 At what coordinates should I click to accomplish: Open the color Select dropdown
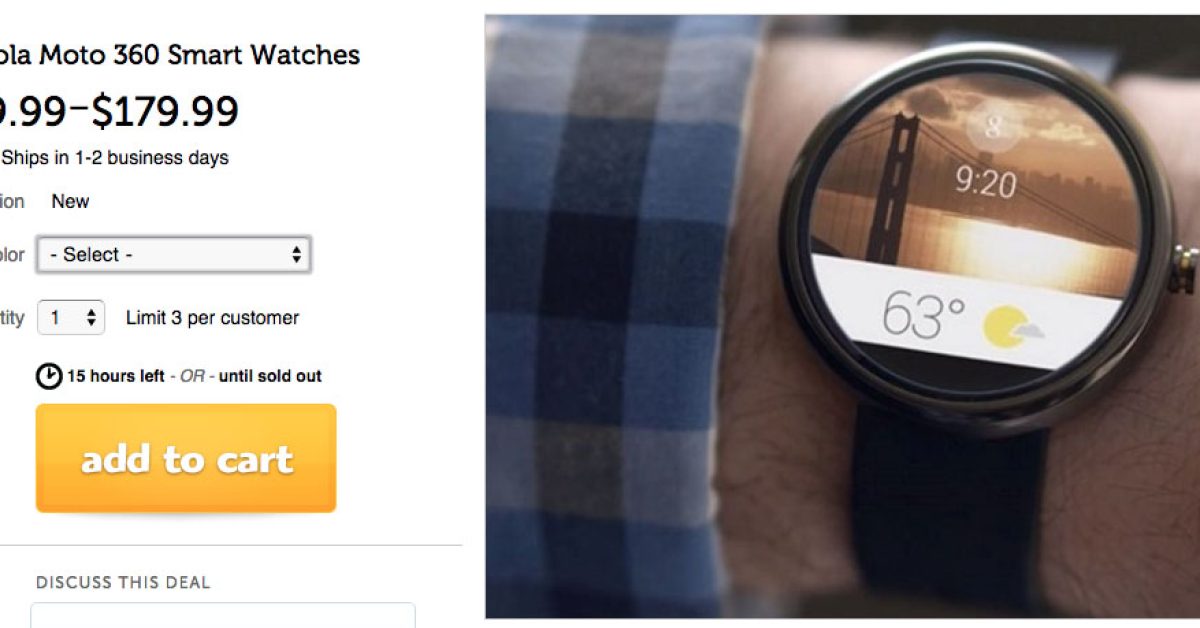point(174,255)
